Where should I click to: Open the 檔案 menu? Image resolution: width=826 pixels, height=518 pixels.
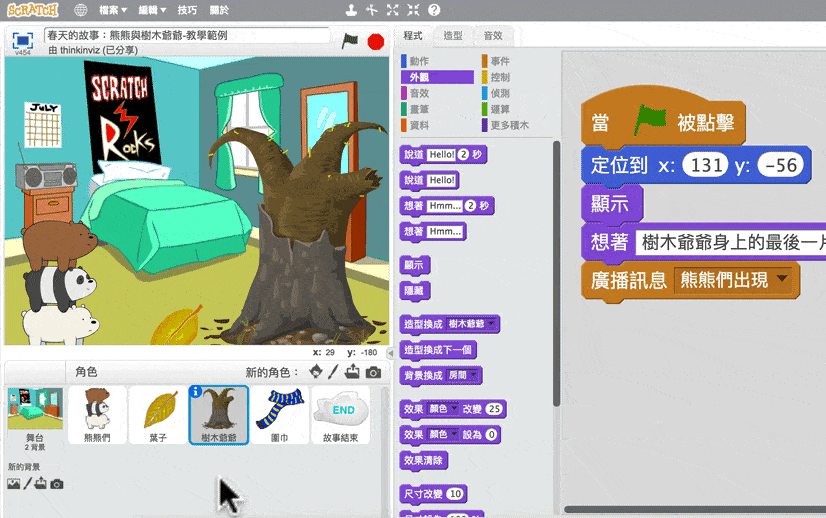[x=113, y=10]
